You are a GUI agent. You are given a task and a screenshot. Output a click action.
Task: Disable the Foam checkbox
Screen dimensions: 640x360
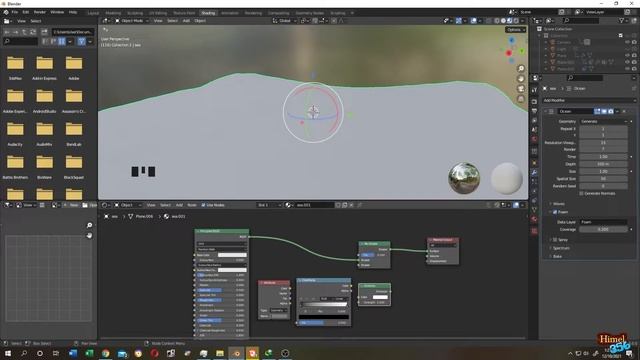pyautogui.click(x=555, y=212)
